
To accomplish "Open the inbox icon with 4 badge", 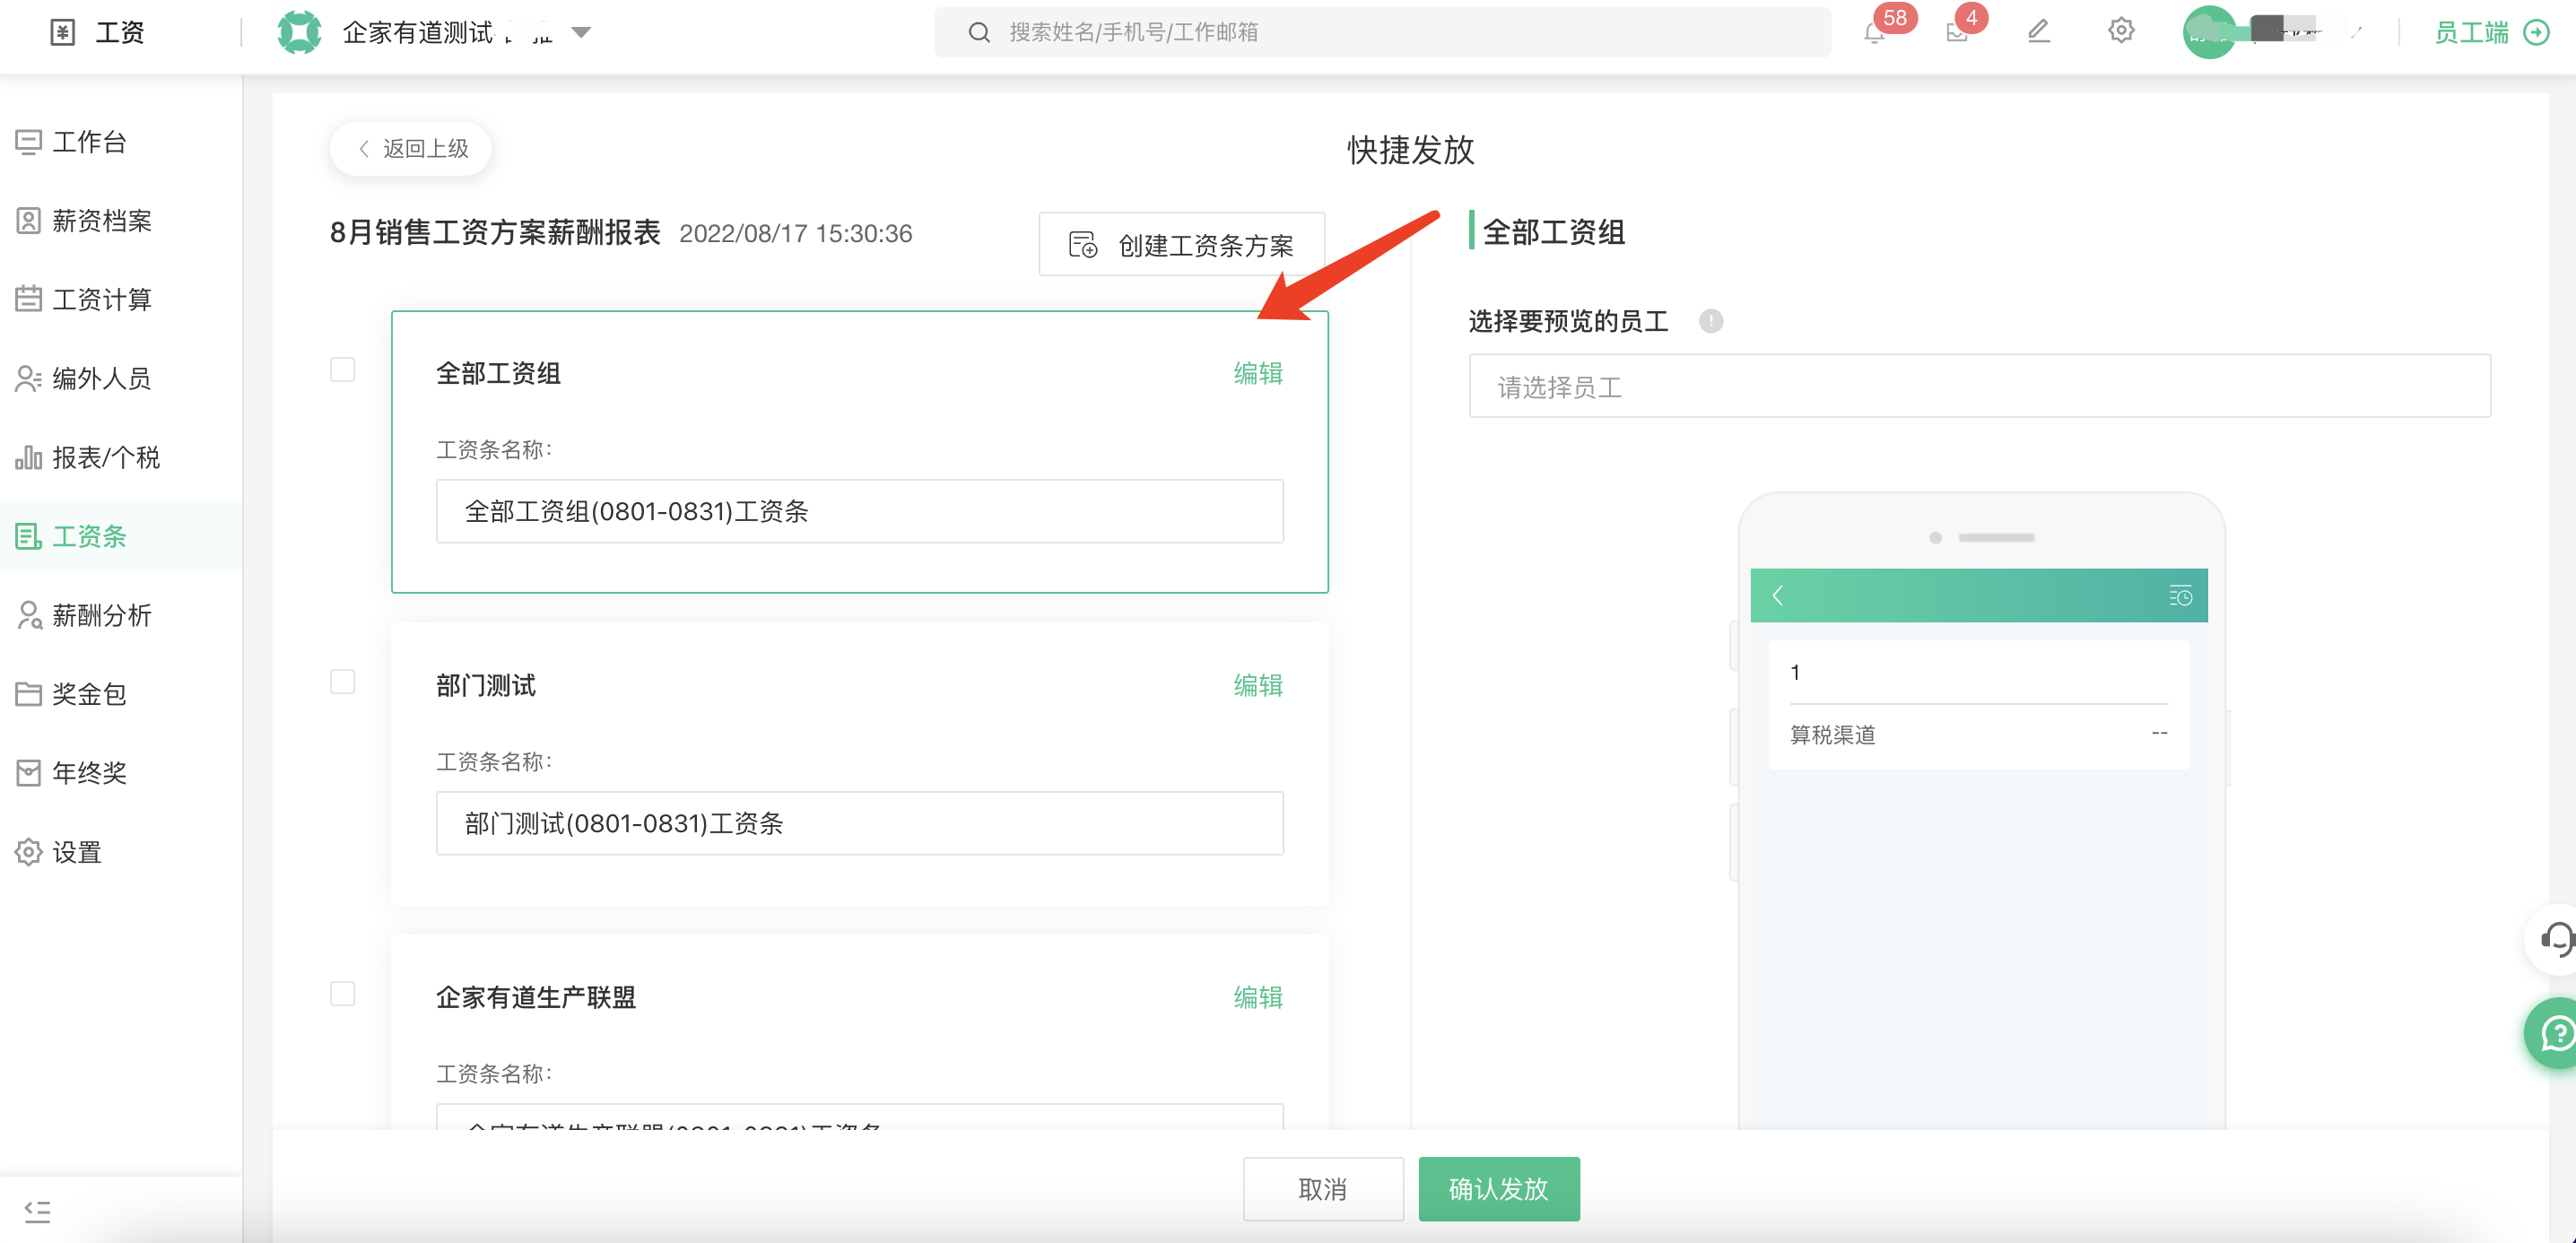I will (x=1957, y=32).
